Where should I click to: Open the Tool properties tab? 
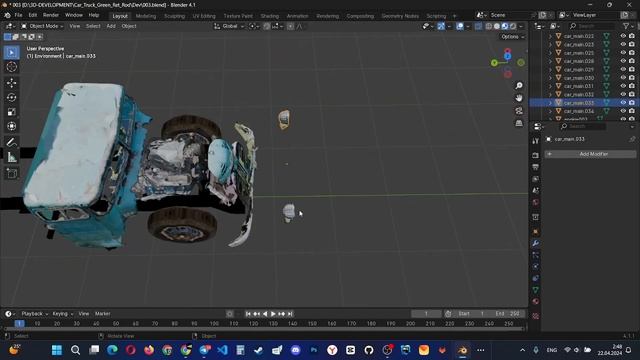point(536,141)
